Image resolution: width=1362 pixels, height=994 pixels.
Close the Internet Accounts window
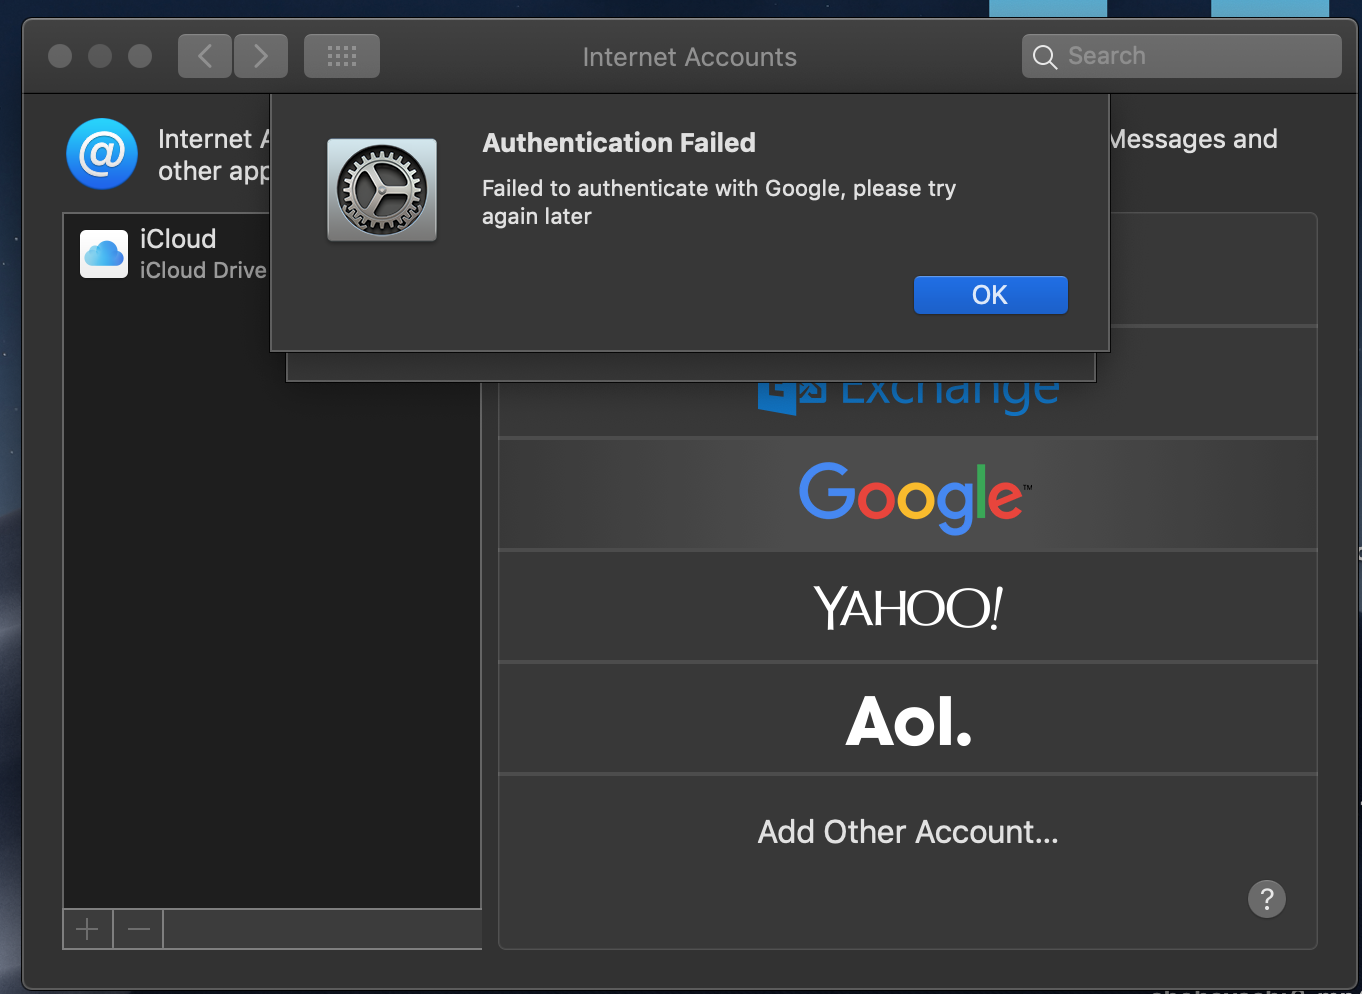tap(60, 56)
